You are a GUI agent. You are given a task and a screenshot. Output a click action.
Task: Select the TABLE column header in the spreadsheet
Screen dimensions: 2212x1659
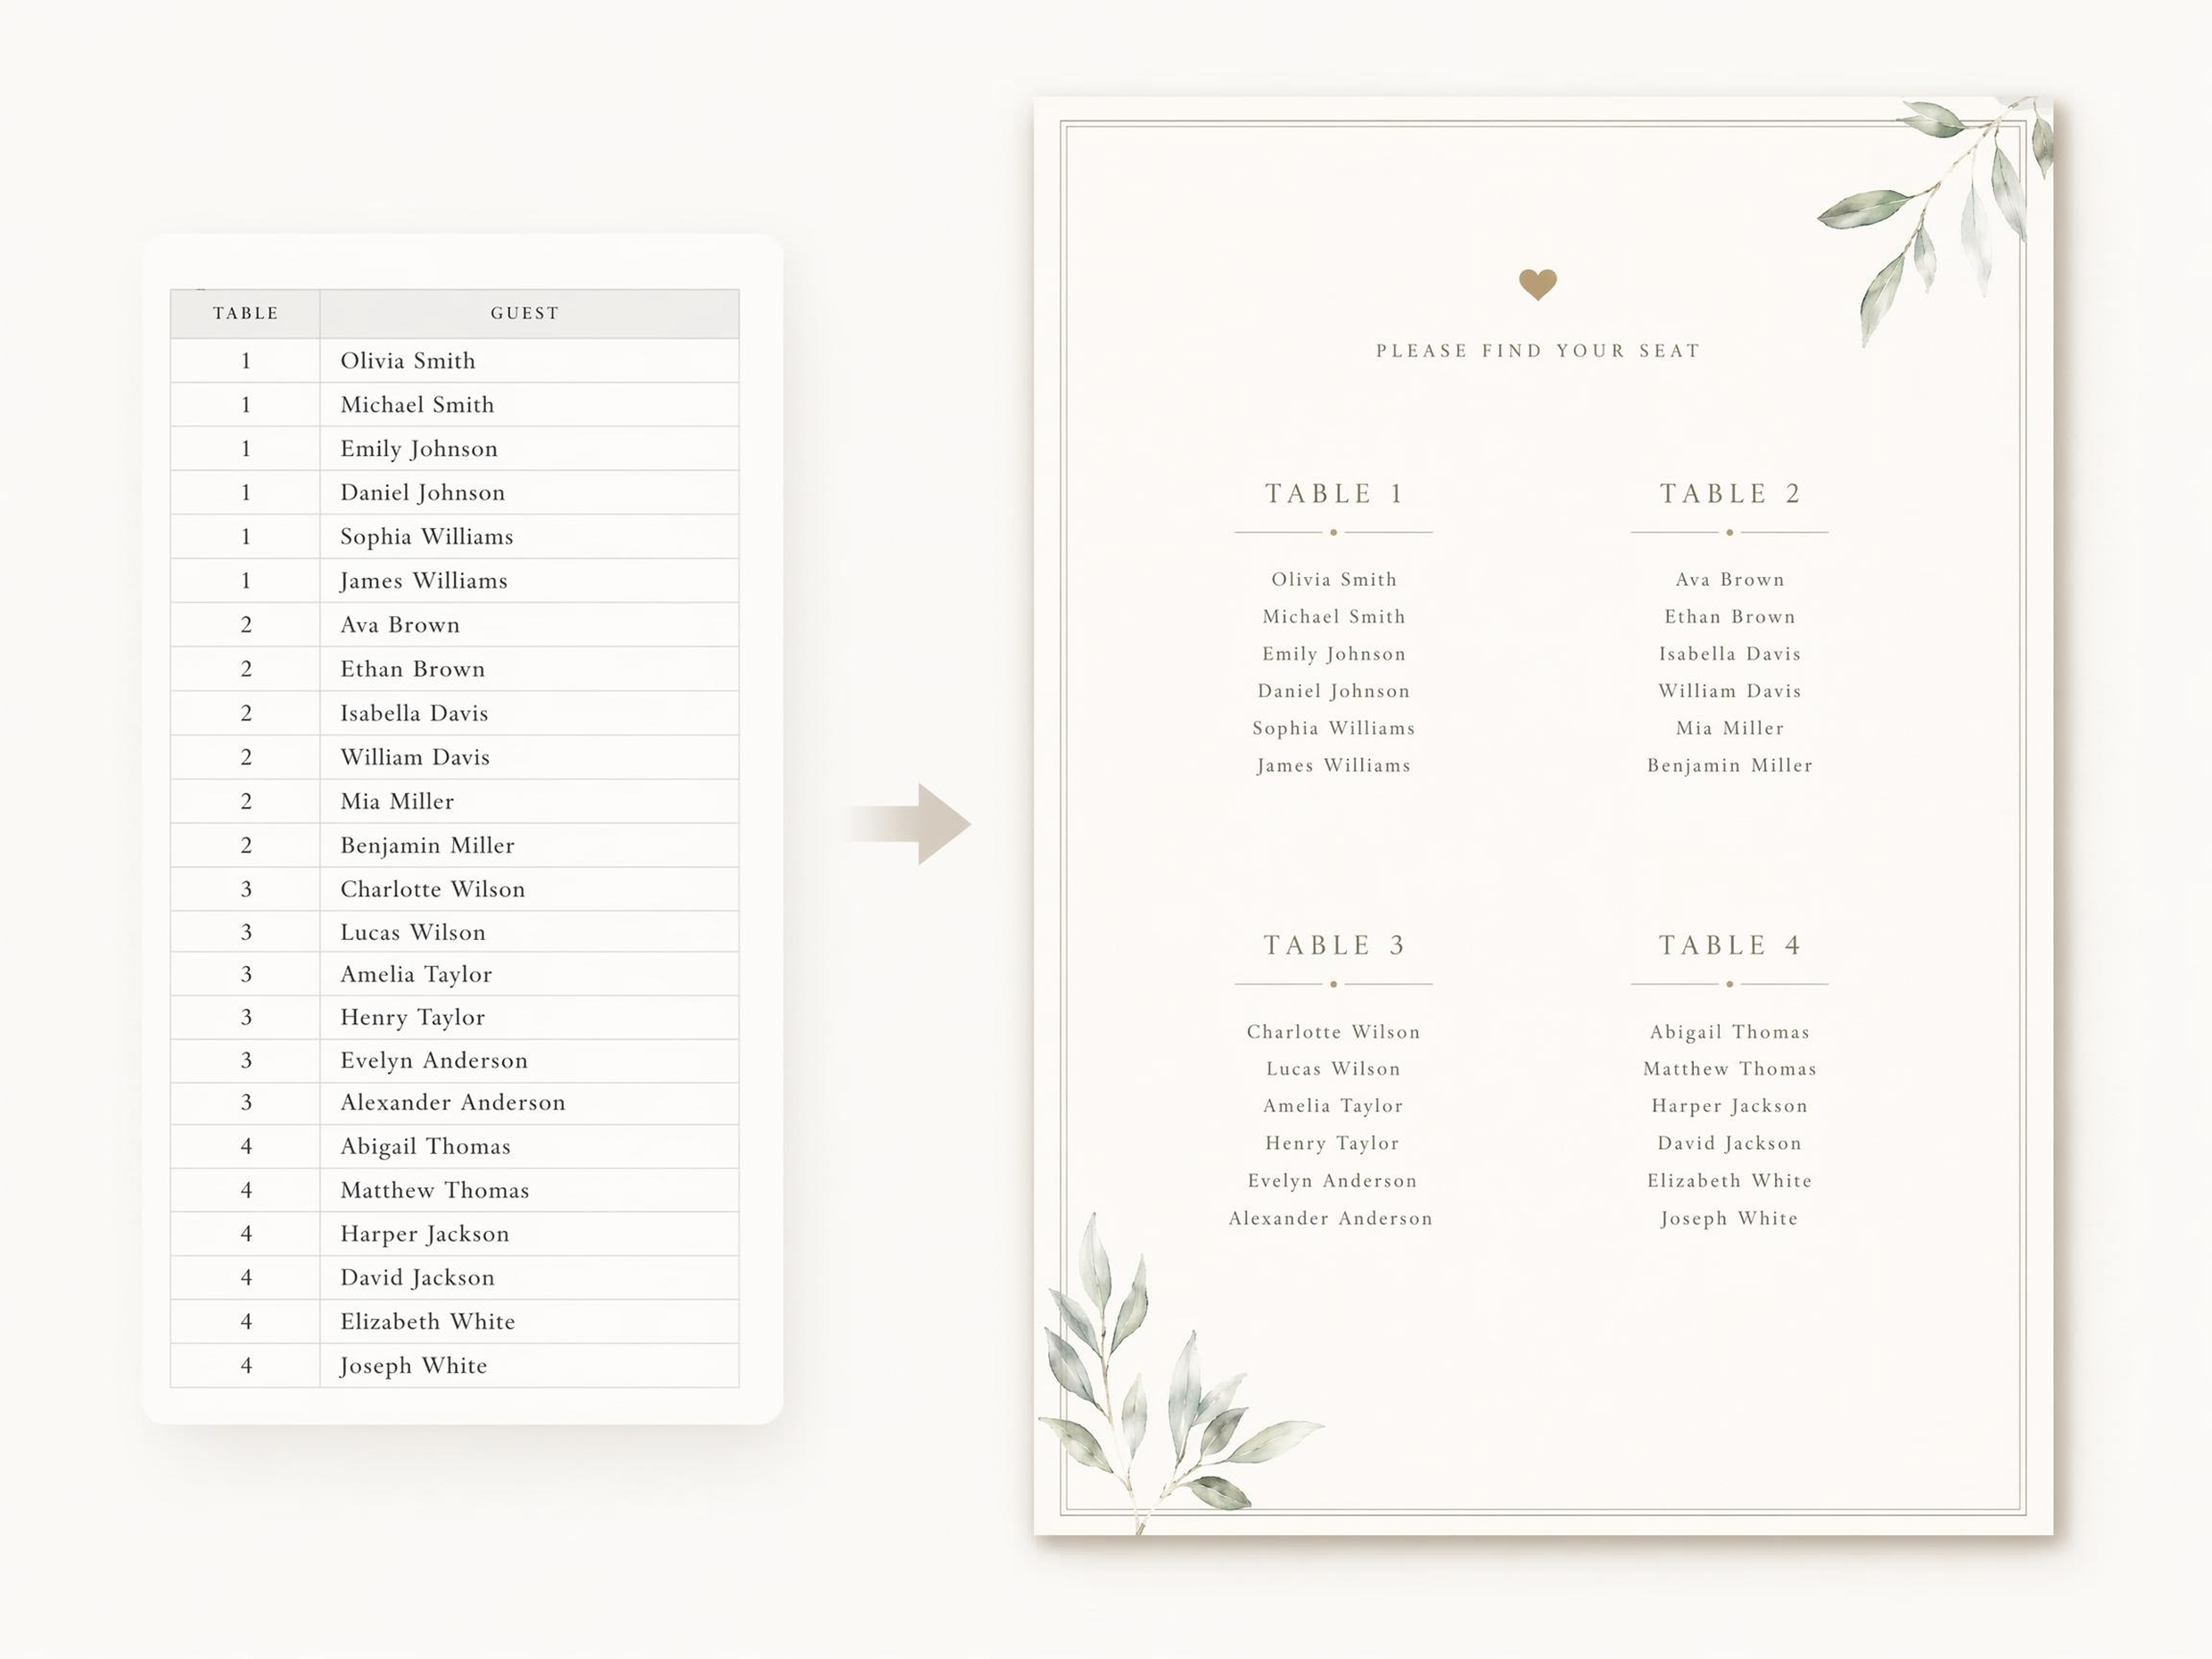(245, 313)
